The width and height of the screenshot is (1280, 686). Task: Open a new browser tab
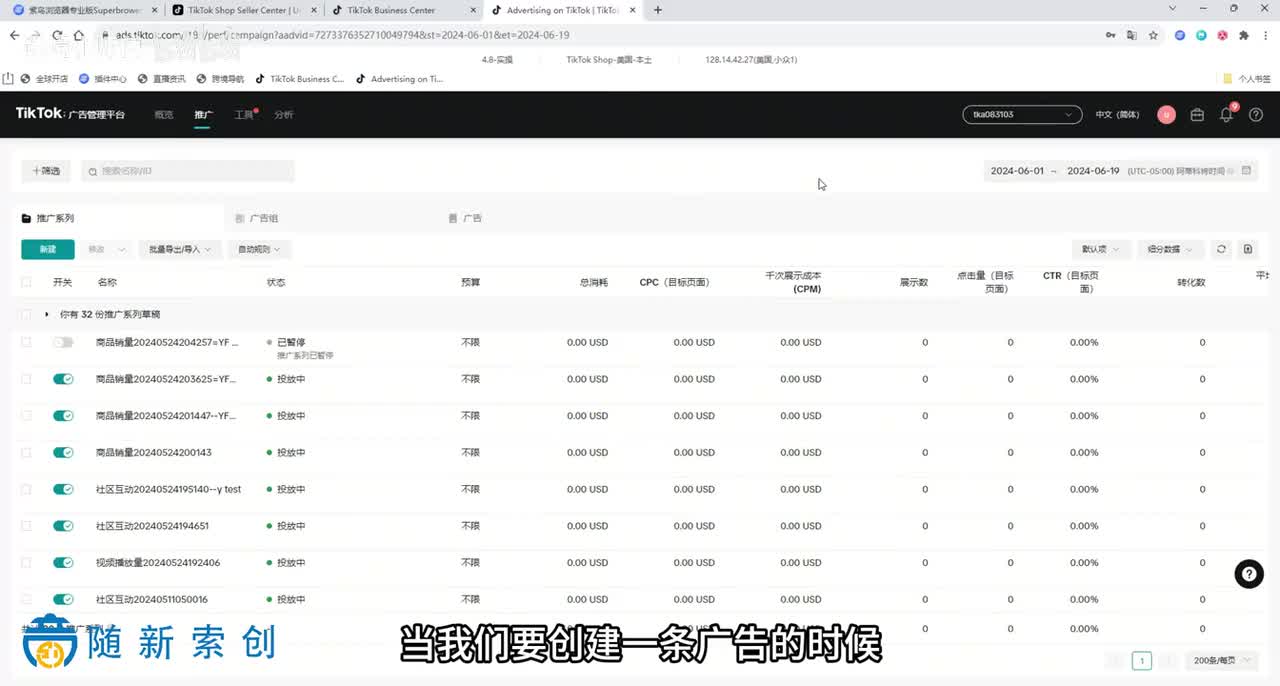(657, 10)
